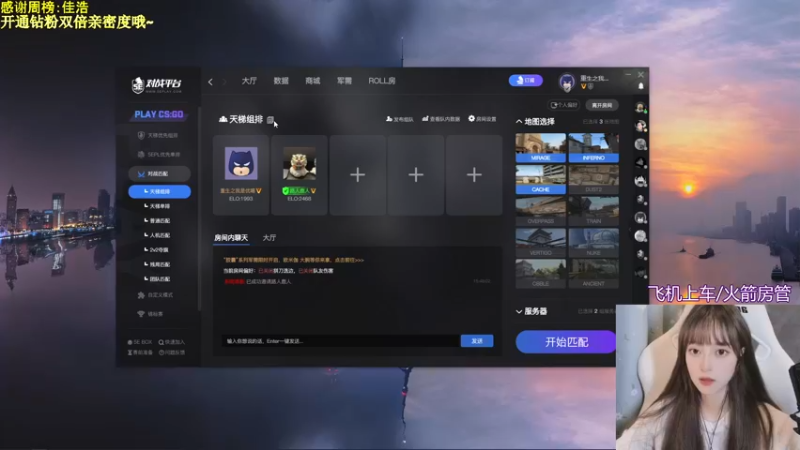Open the 商城 top menu tab
The width and height of the screenshot is (800, 450).
[313, 81]
